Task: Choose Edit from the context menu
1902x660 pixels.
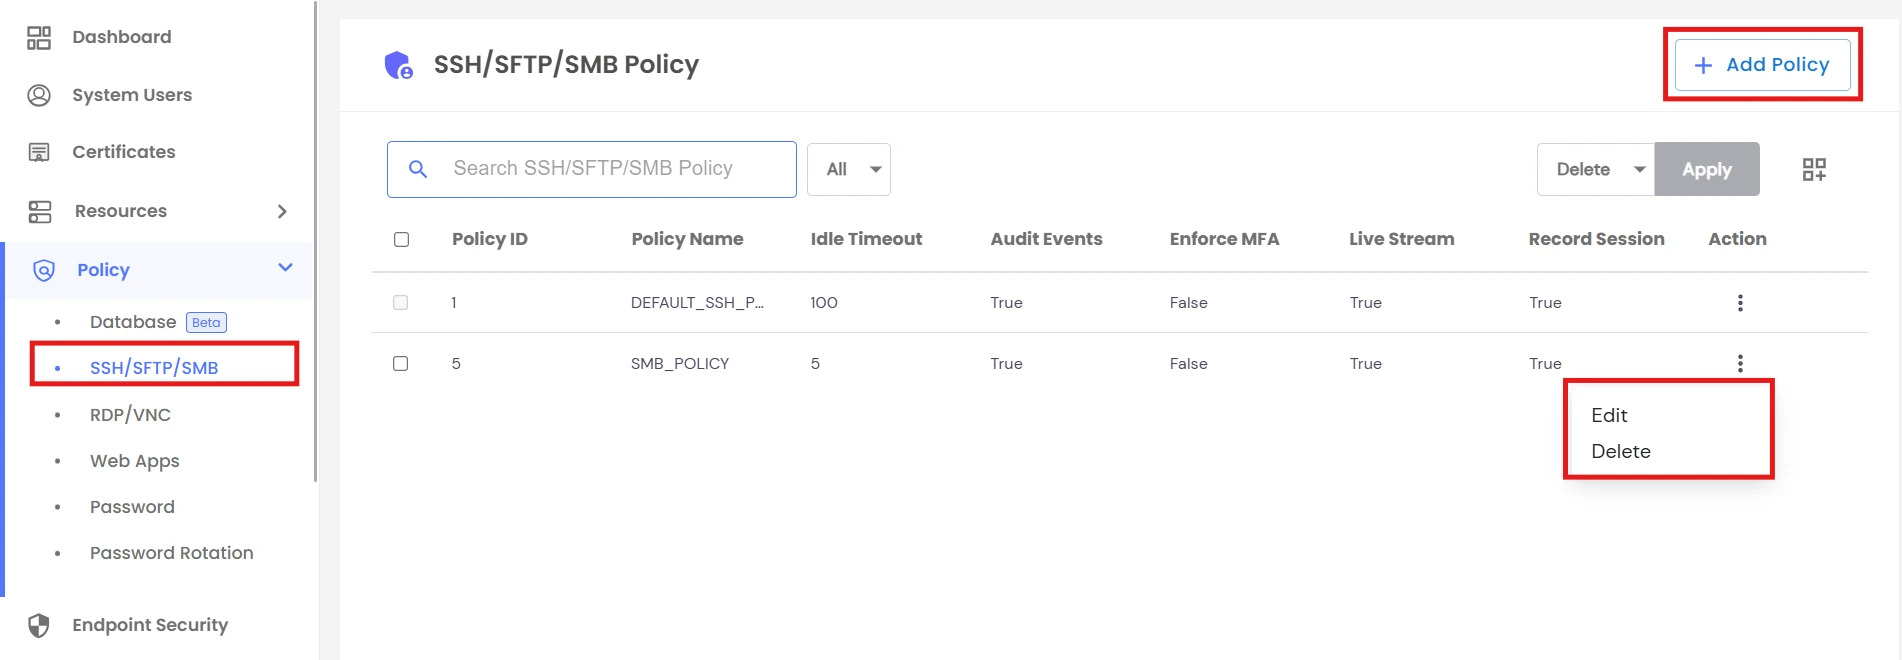Action: 1609,415
